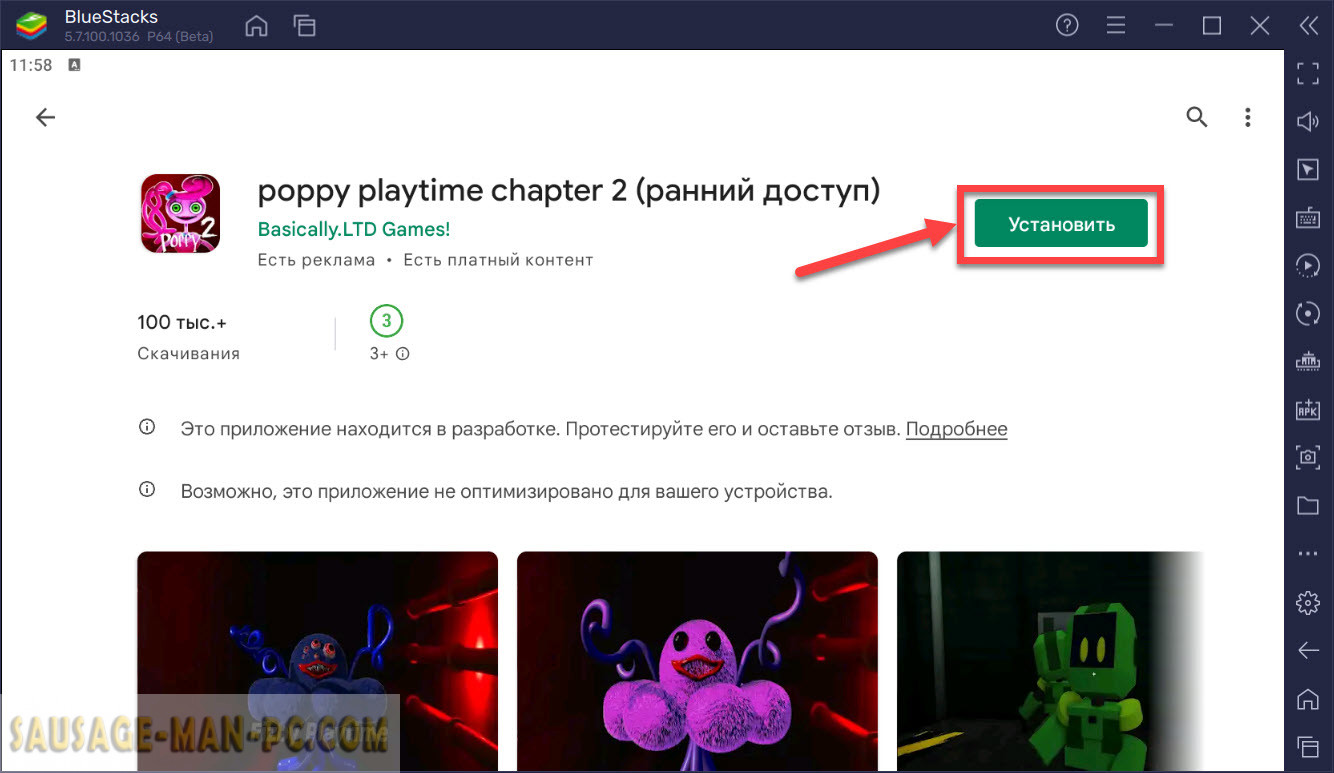The width and height of the screenshot is (1334, 773).
Task: Click the 100 тыс.+ downloads count
Action: click(x=182, y=322)
